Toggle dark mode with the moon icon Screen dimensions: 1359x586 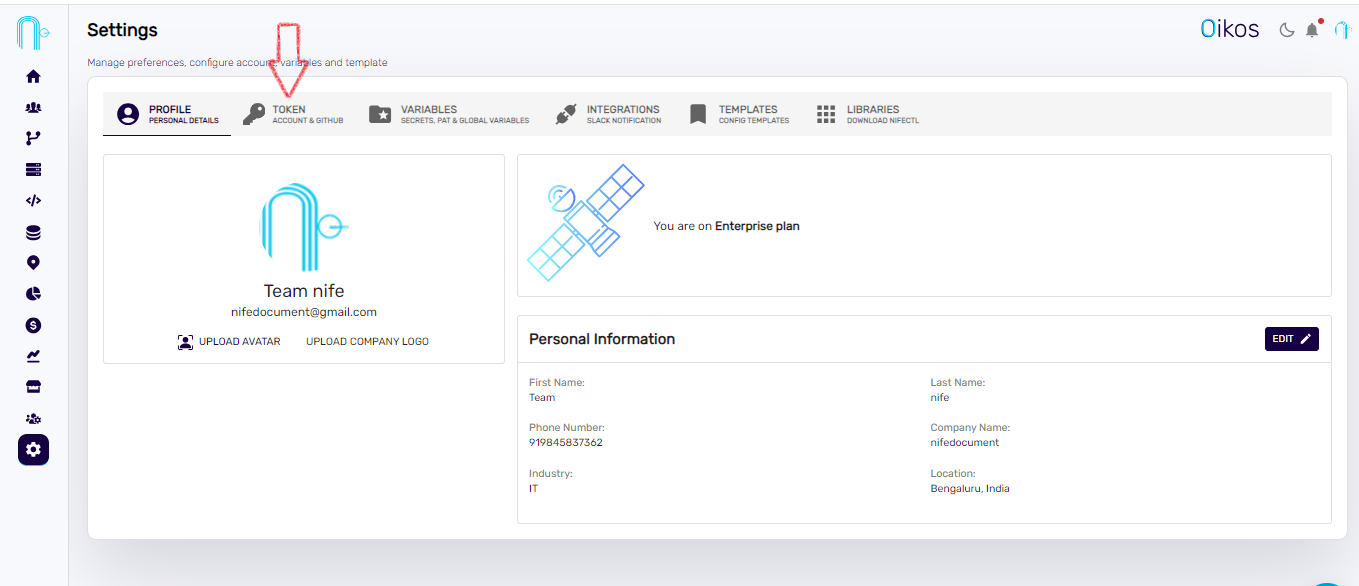pyautogui.click(x=1286, y=30)
